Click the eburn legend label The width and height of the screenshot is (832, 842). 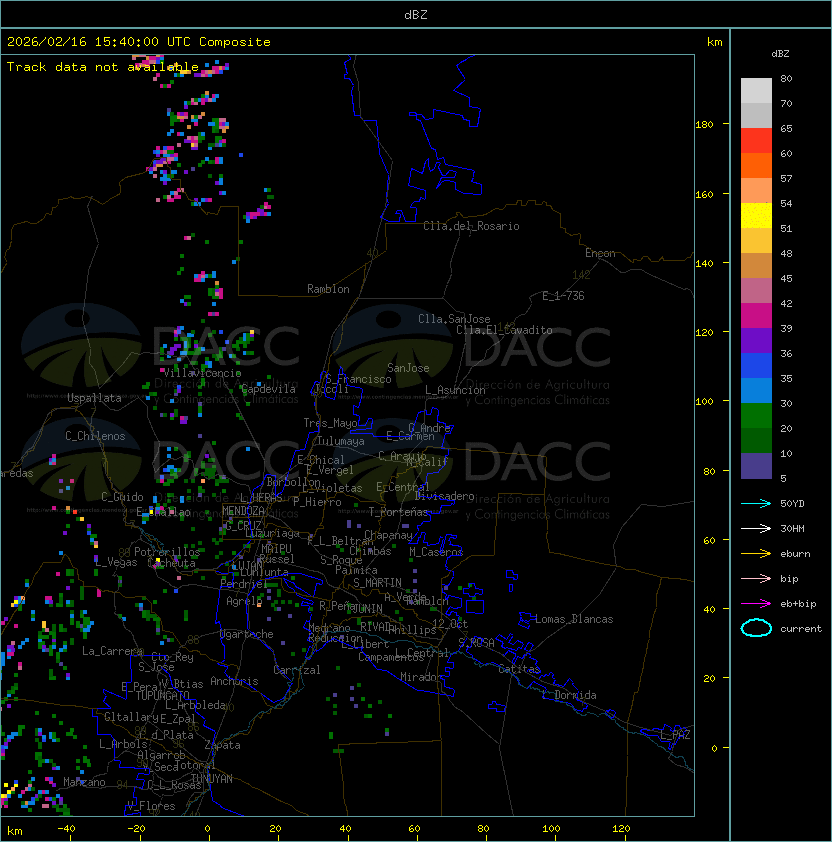click(x=795, y=554)
